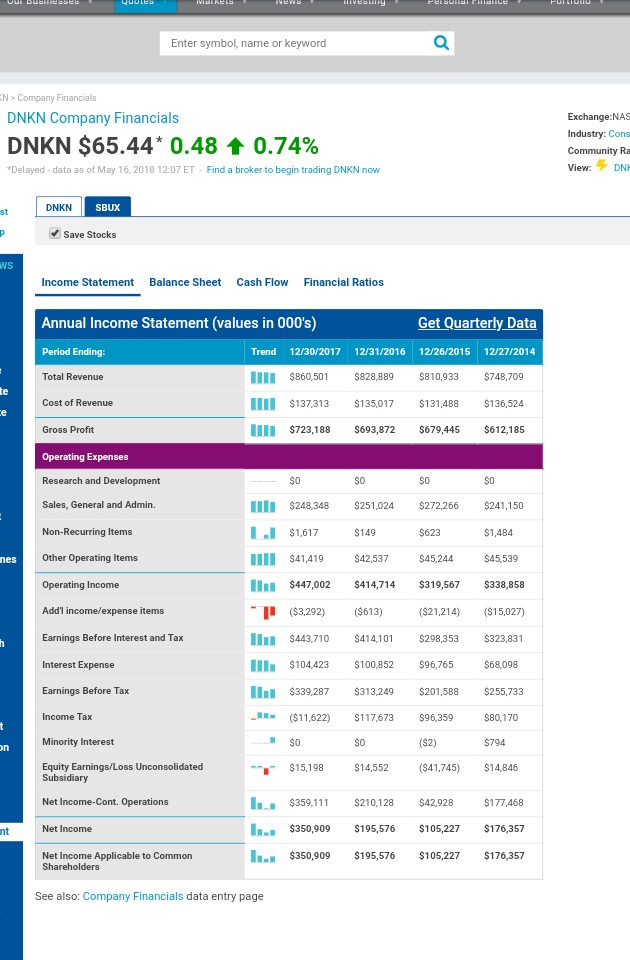The width and height of the screenshot is (630, 960).
Task: Click the Net Income Applicable to Common Shareholders trend chart
Action: point(263,856)
